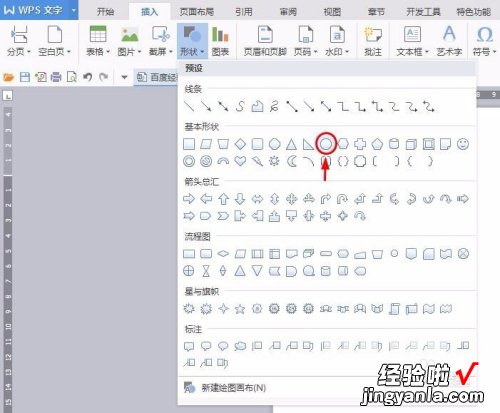Open the 形状 shapes dropdown
Image resolution: width=500 pixels, height=413 pixels.
pos(192,41)
